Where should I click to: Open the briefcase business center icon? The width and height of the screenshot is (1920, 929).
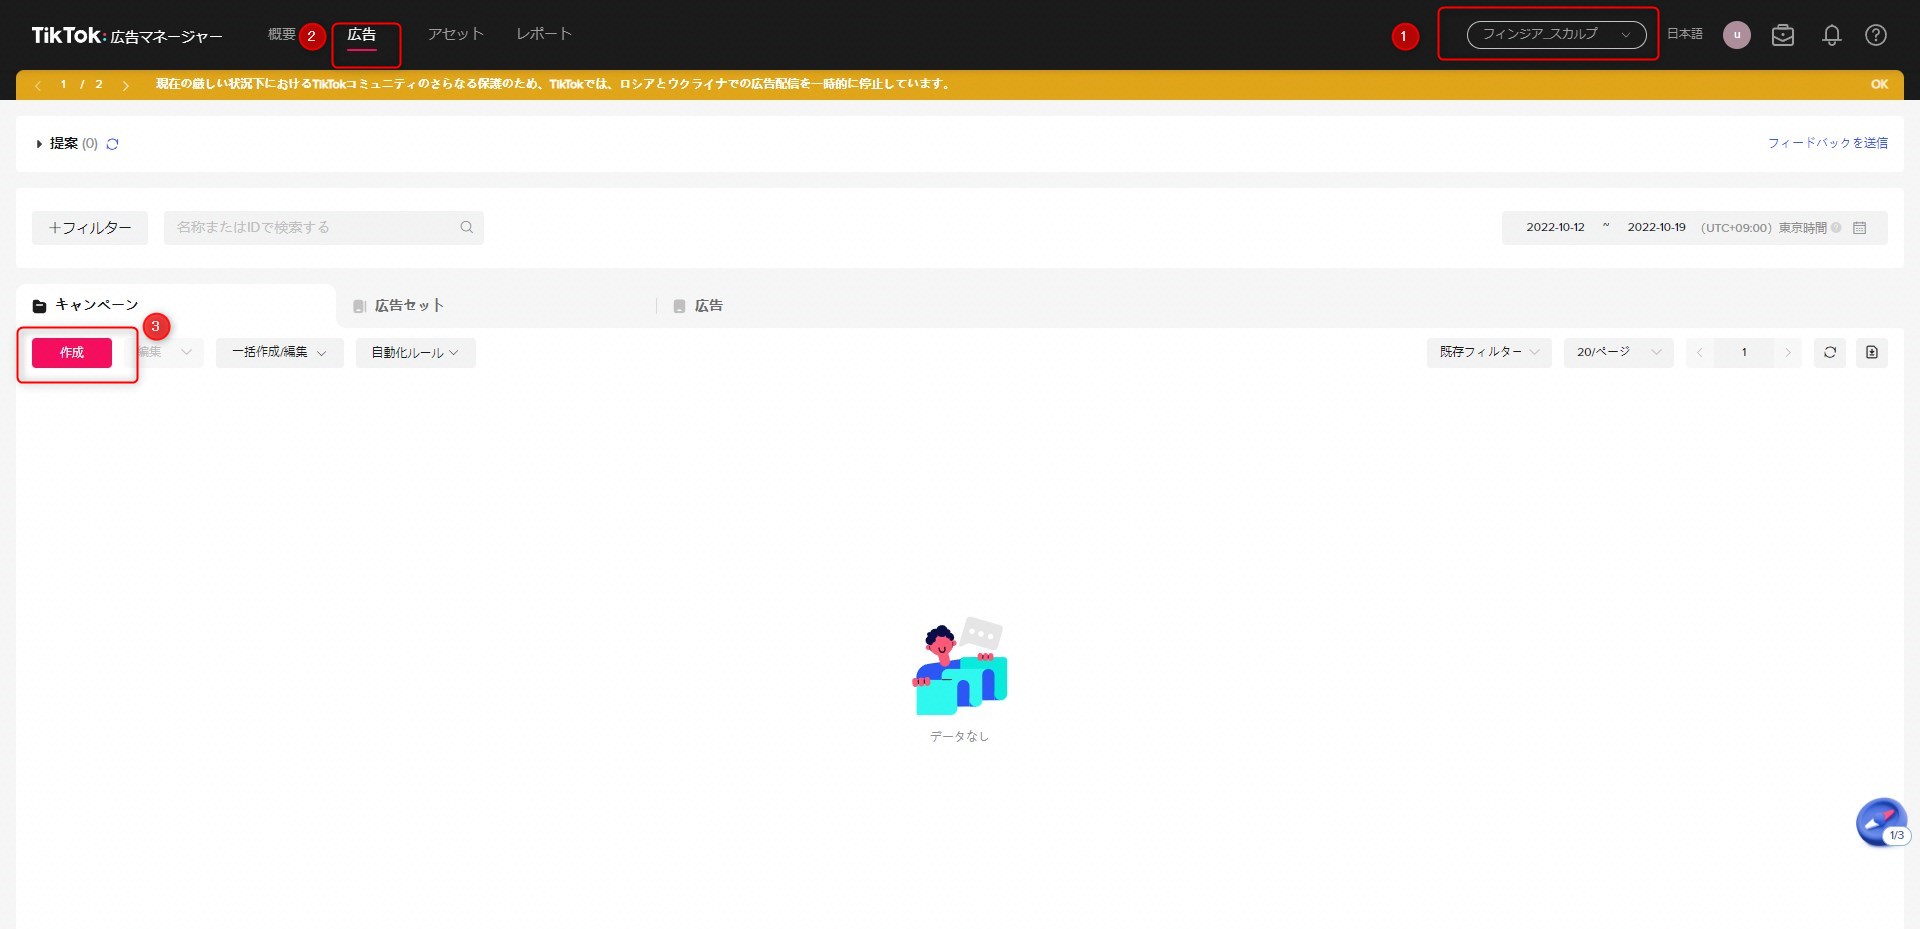coord(1782,35)
